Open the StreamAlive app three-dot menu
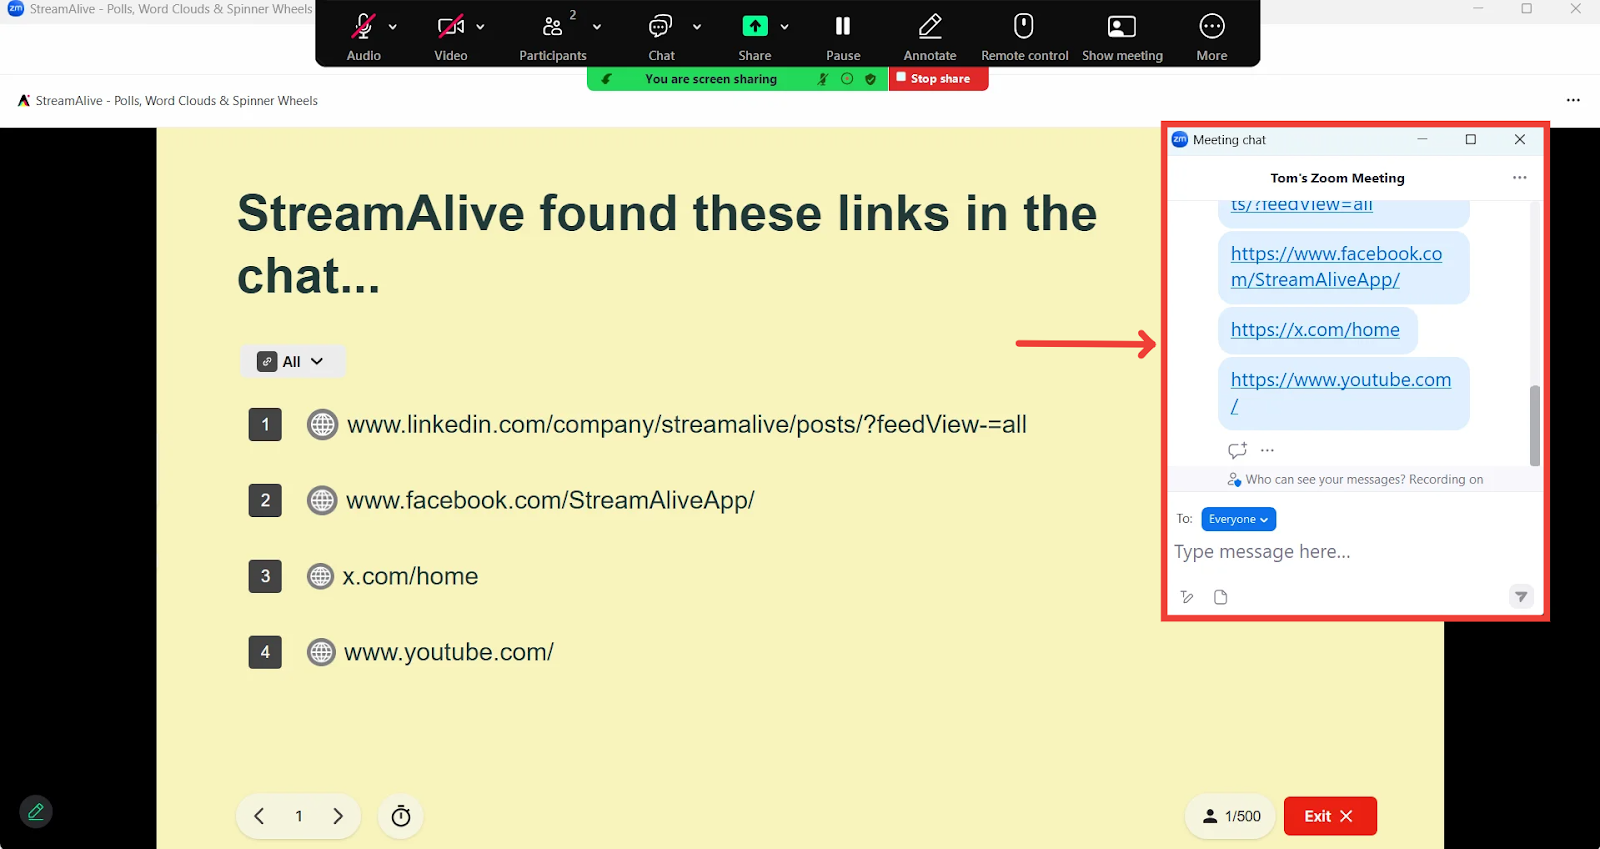Viewport: 1600px width, 849px height. (1573, 100)
